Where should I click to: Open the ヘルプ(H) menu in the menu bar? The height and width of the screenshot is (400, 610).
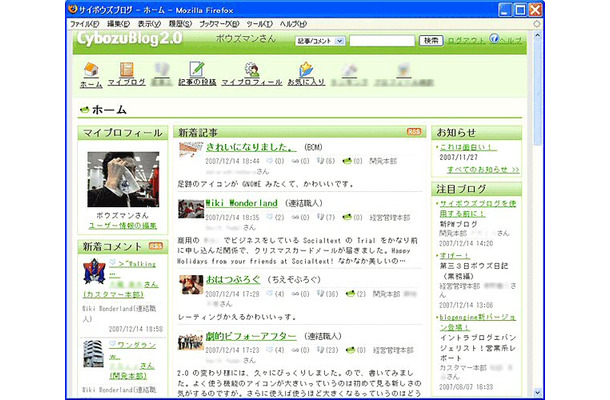pyautogui.click(x=293, y=24)
